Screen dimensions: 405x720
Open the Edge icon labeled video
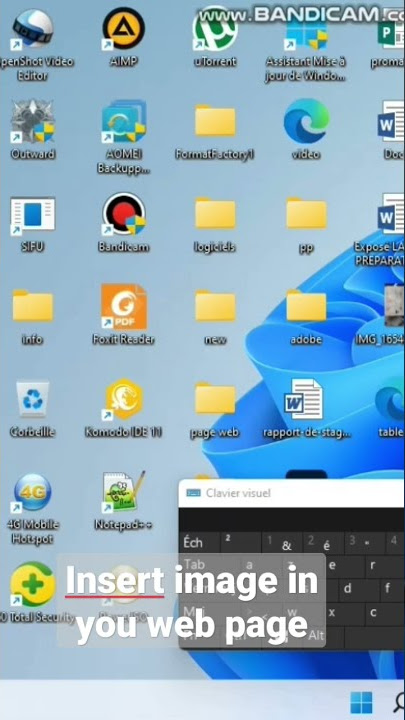pos(306,121)
